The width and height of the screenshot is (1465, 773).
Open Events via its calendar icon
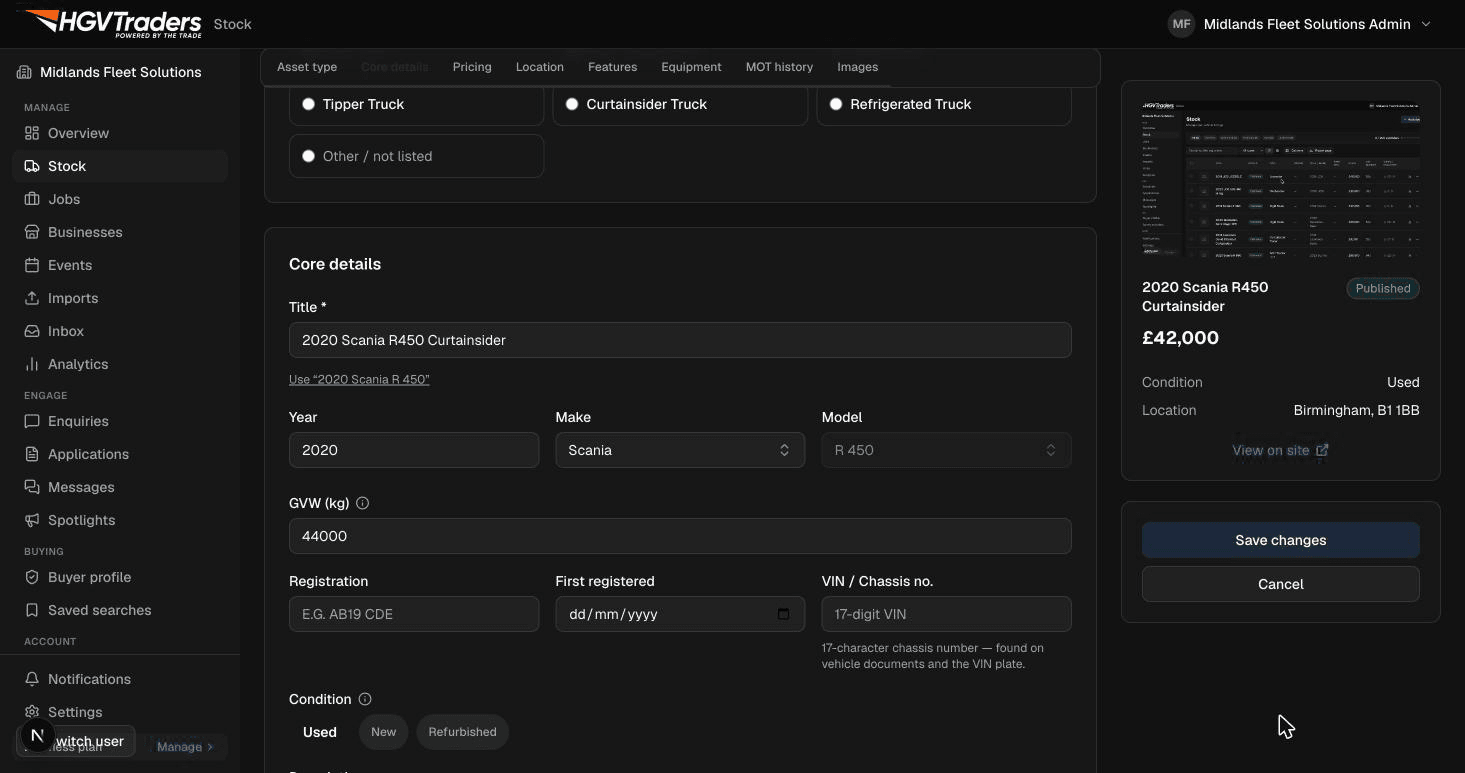[32, 265]
